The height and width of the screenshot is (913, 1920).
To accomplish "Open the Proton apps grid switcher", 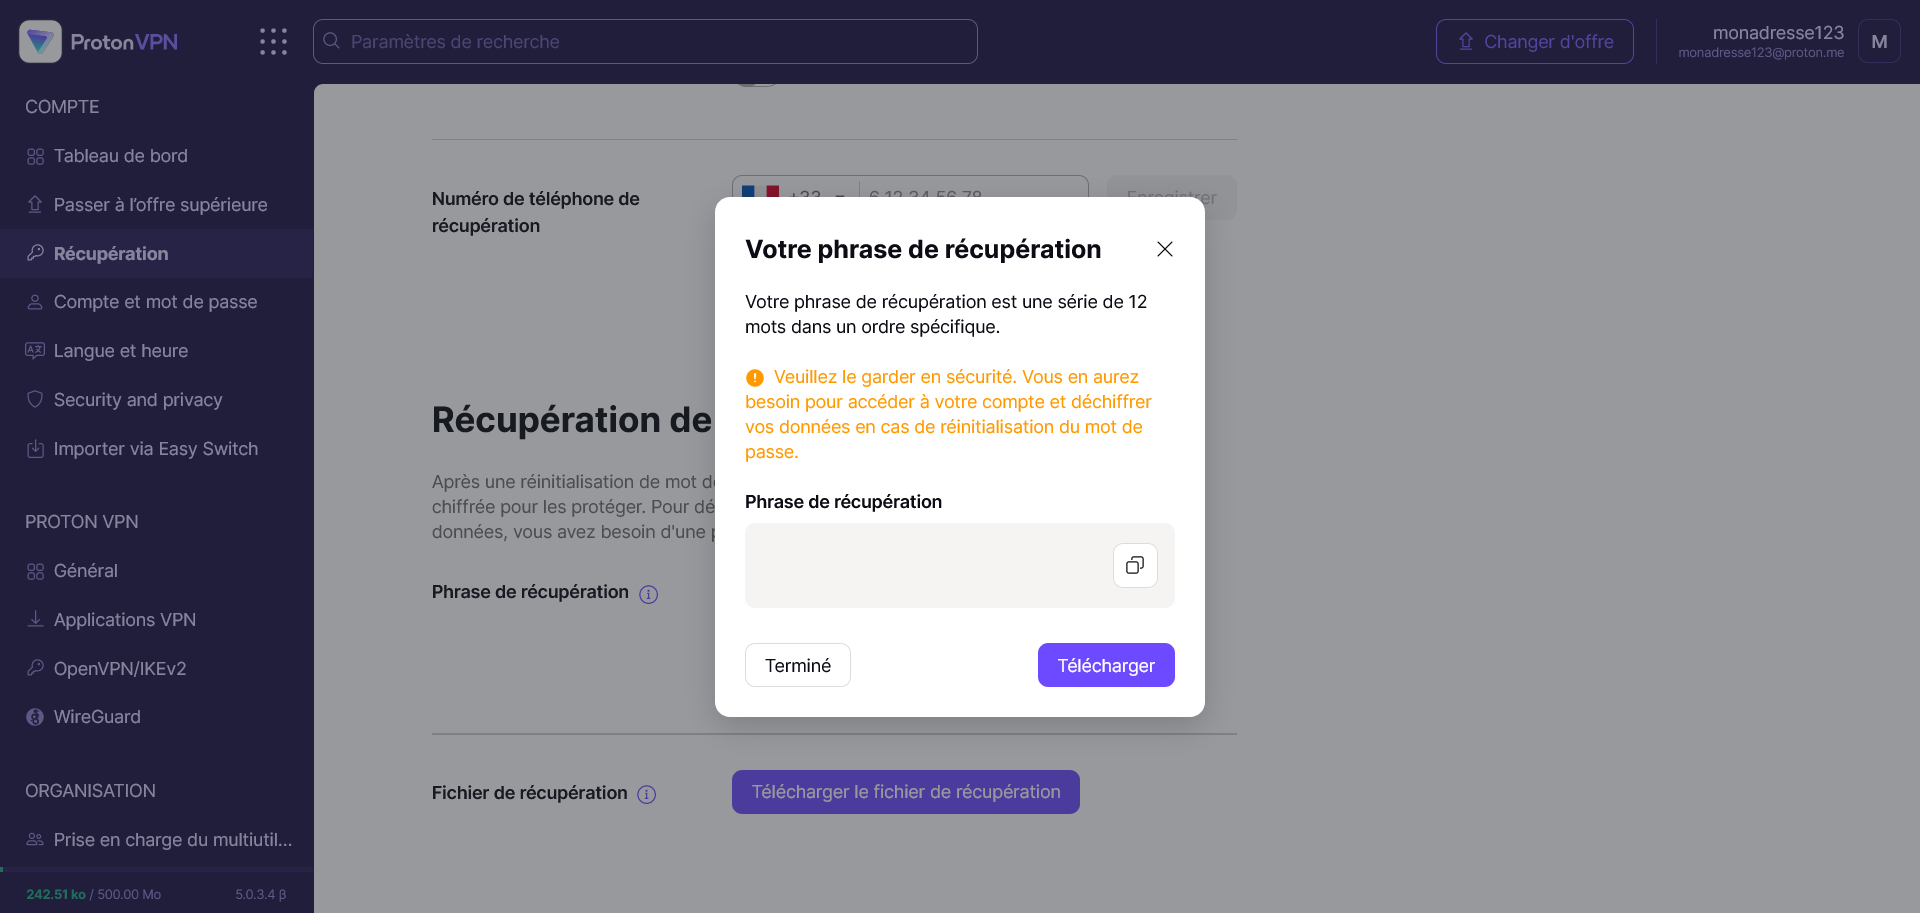I will (x=273, y=42).
